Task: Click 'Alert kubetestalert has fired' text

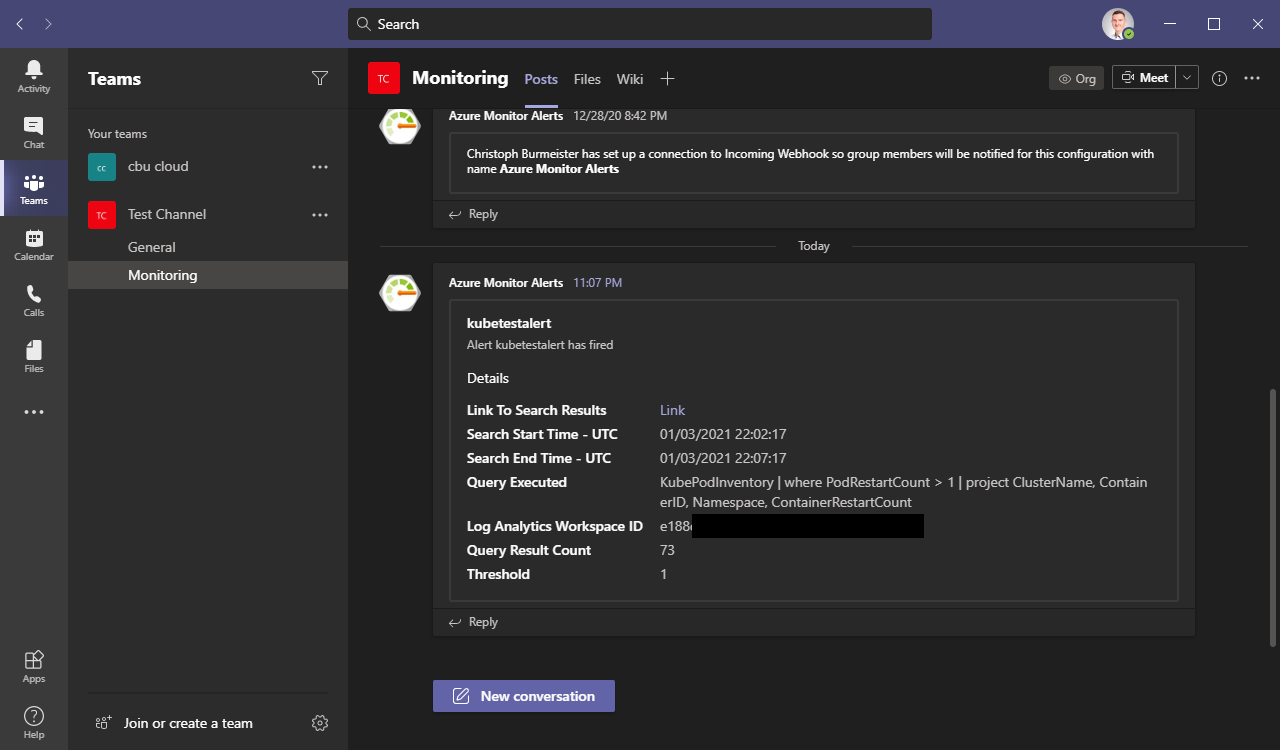Action: click(x=540, y=345)
